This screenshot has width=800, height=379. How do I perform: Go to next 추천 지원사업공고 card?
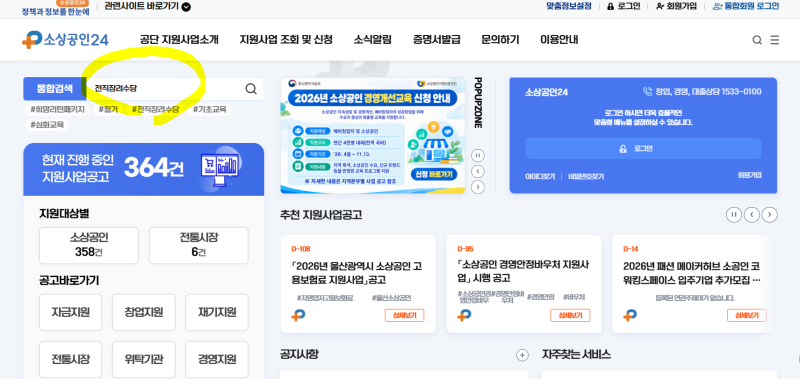pyautogui.click(x=770, y=215)
